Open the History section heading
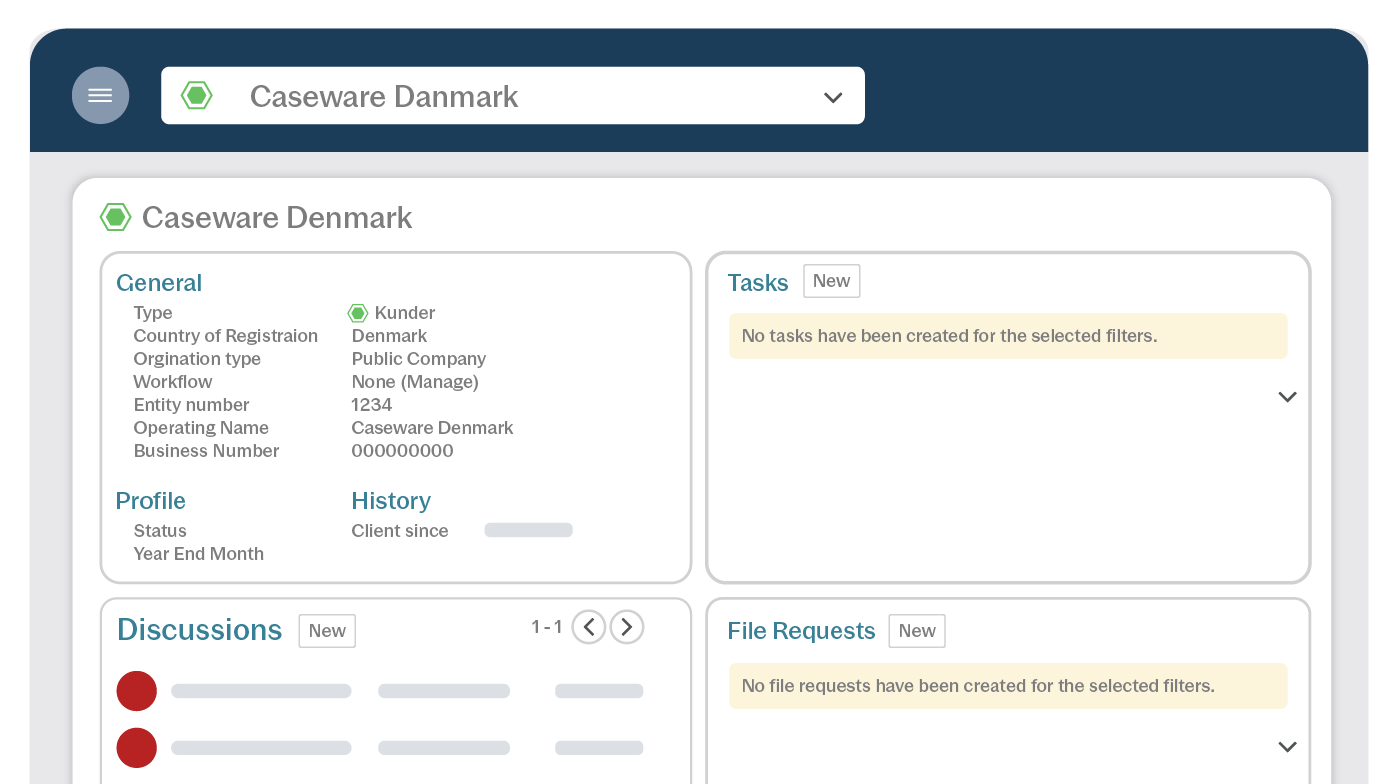This screenshot has width=1392, height=784. click(x=391, y=501)
